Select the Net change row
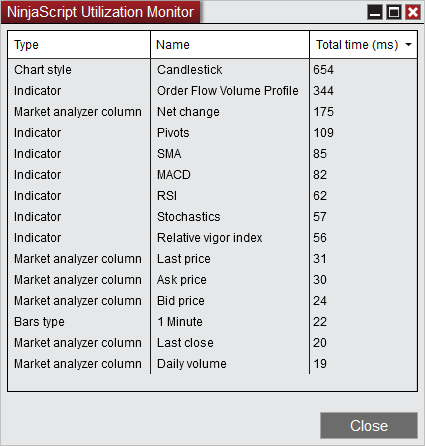Viewport: 425px width, 446px height. click(x=212, y=112)
